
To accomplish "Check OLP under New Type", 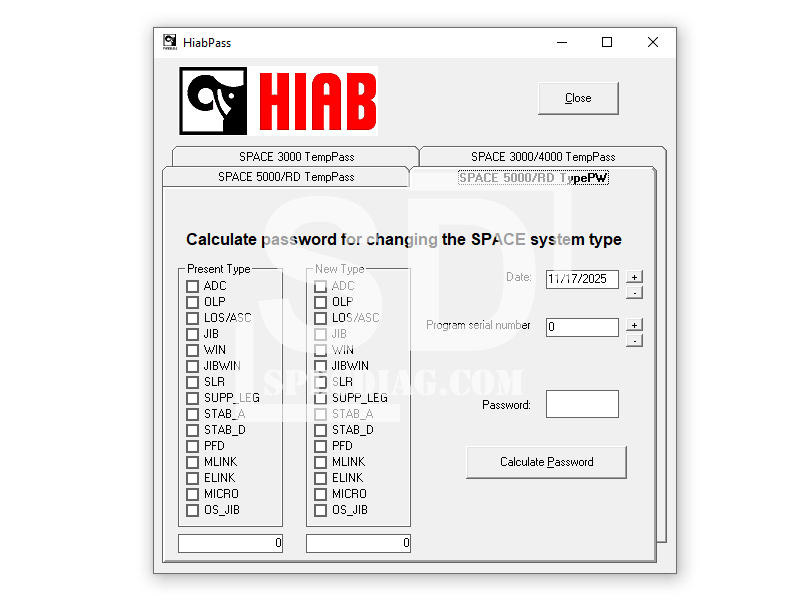I will click(x=321, y=302).
